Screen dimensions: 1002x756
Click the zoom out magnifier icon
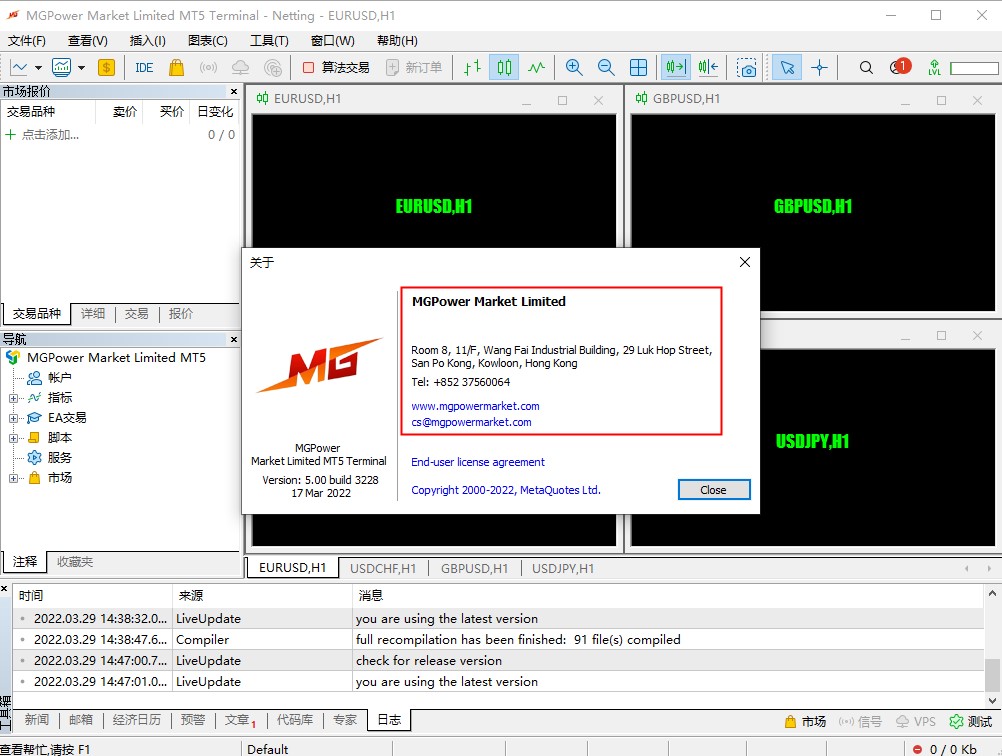606,67
